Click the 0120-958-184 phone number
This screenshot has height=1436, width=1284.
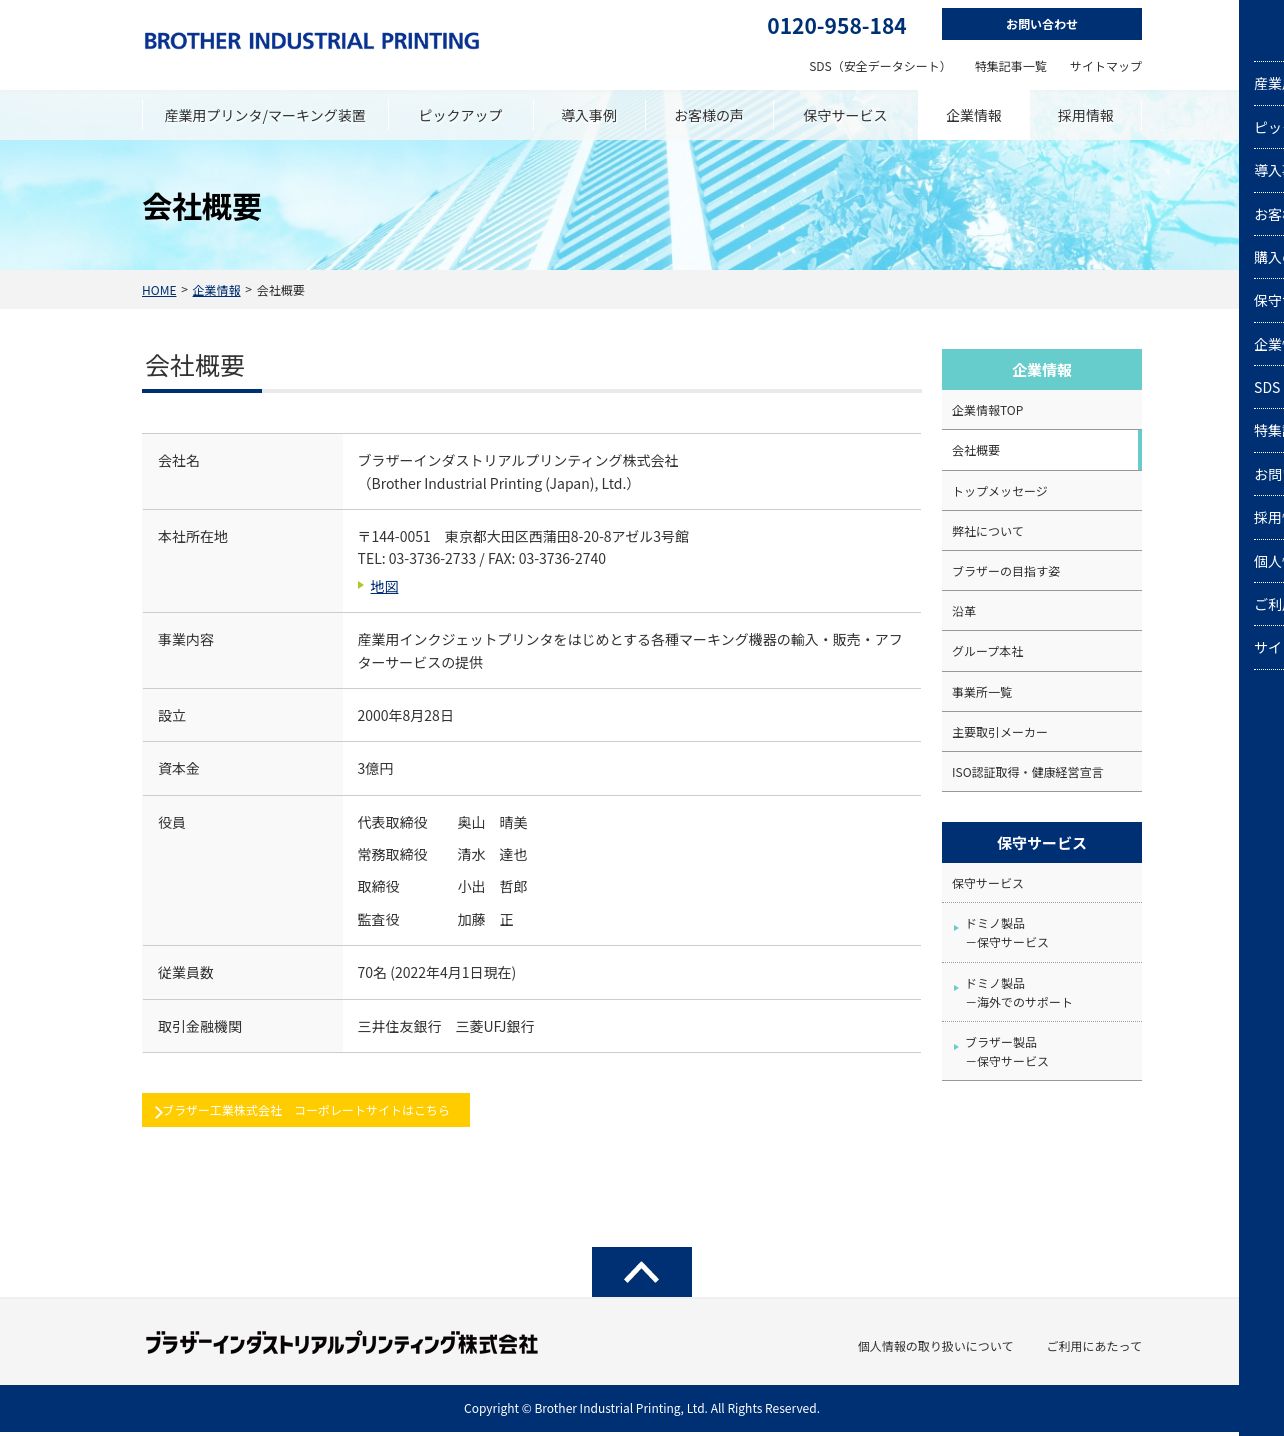click(836, 26)
